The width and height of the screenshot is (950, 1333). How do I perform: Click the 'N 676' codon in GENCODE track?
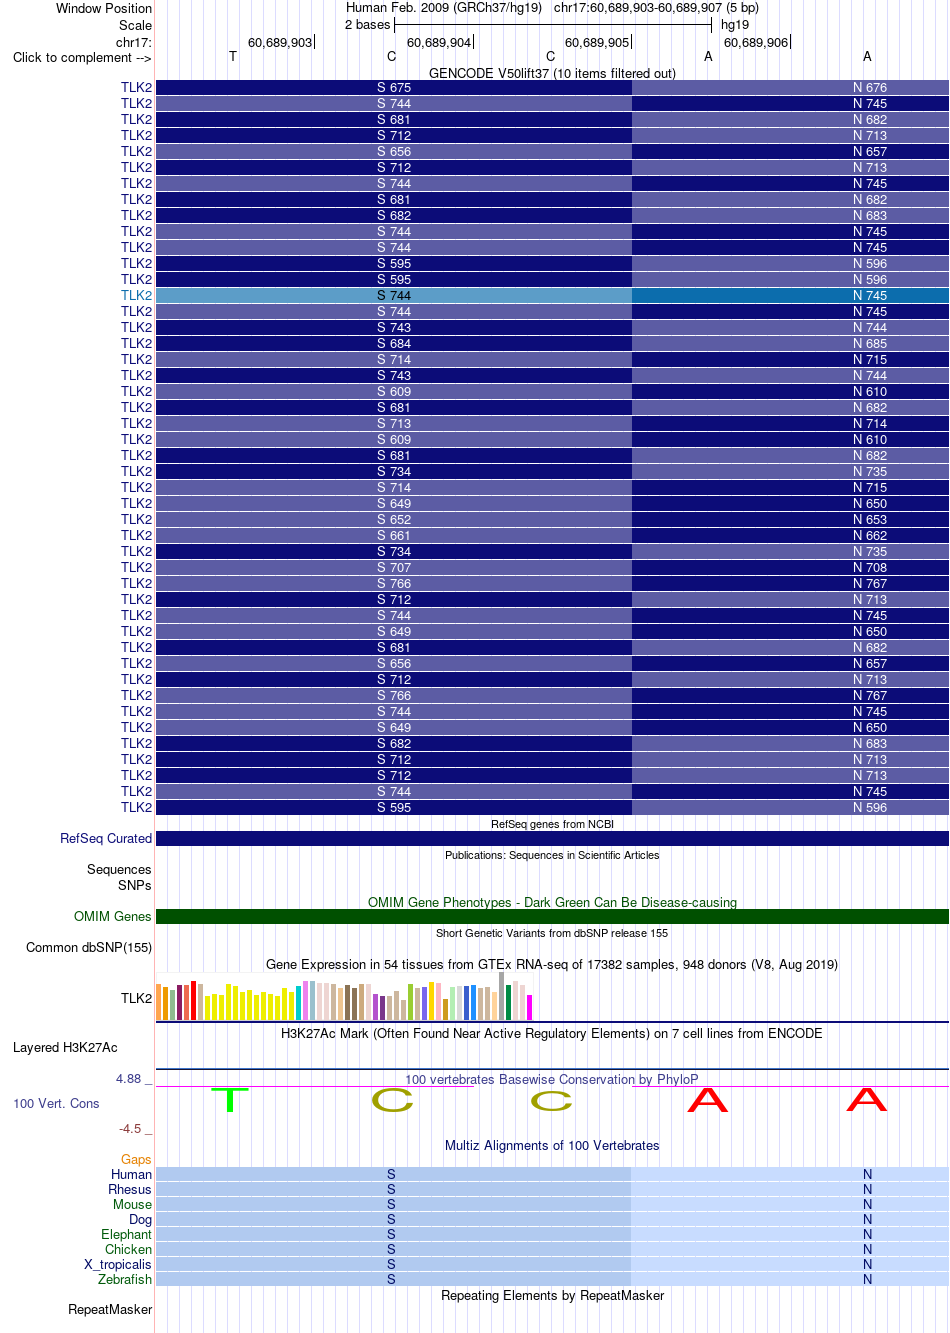[870, 88]
